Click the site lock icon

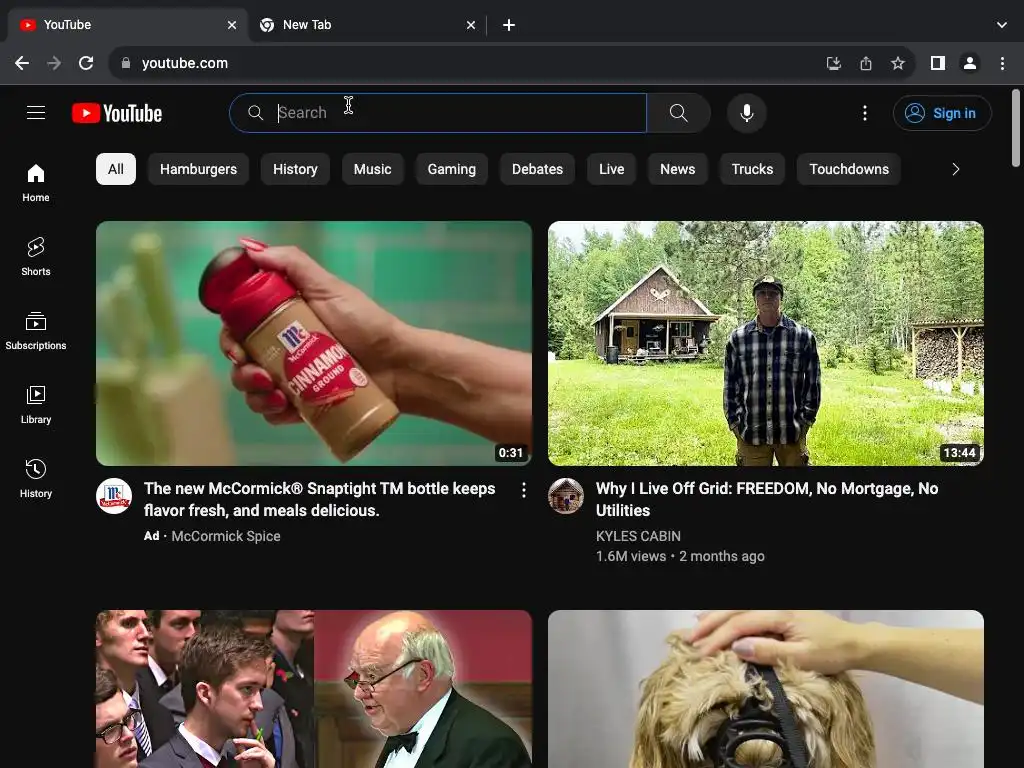click(x=126, y=63)
